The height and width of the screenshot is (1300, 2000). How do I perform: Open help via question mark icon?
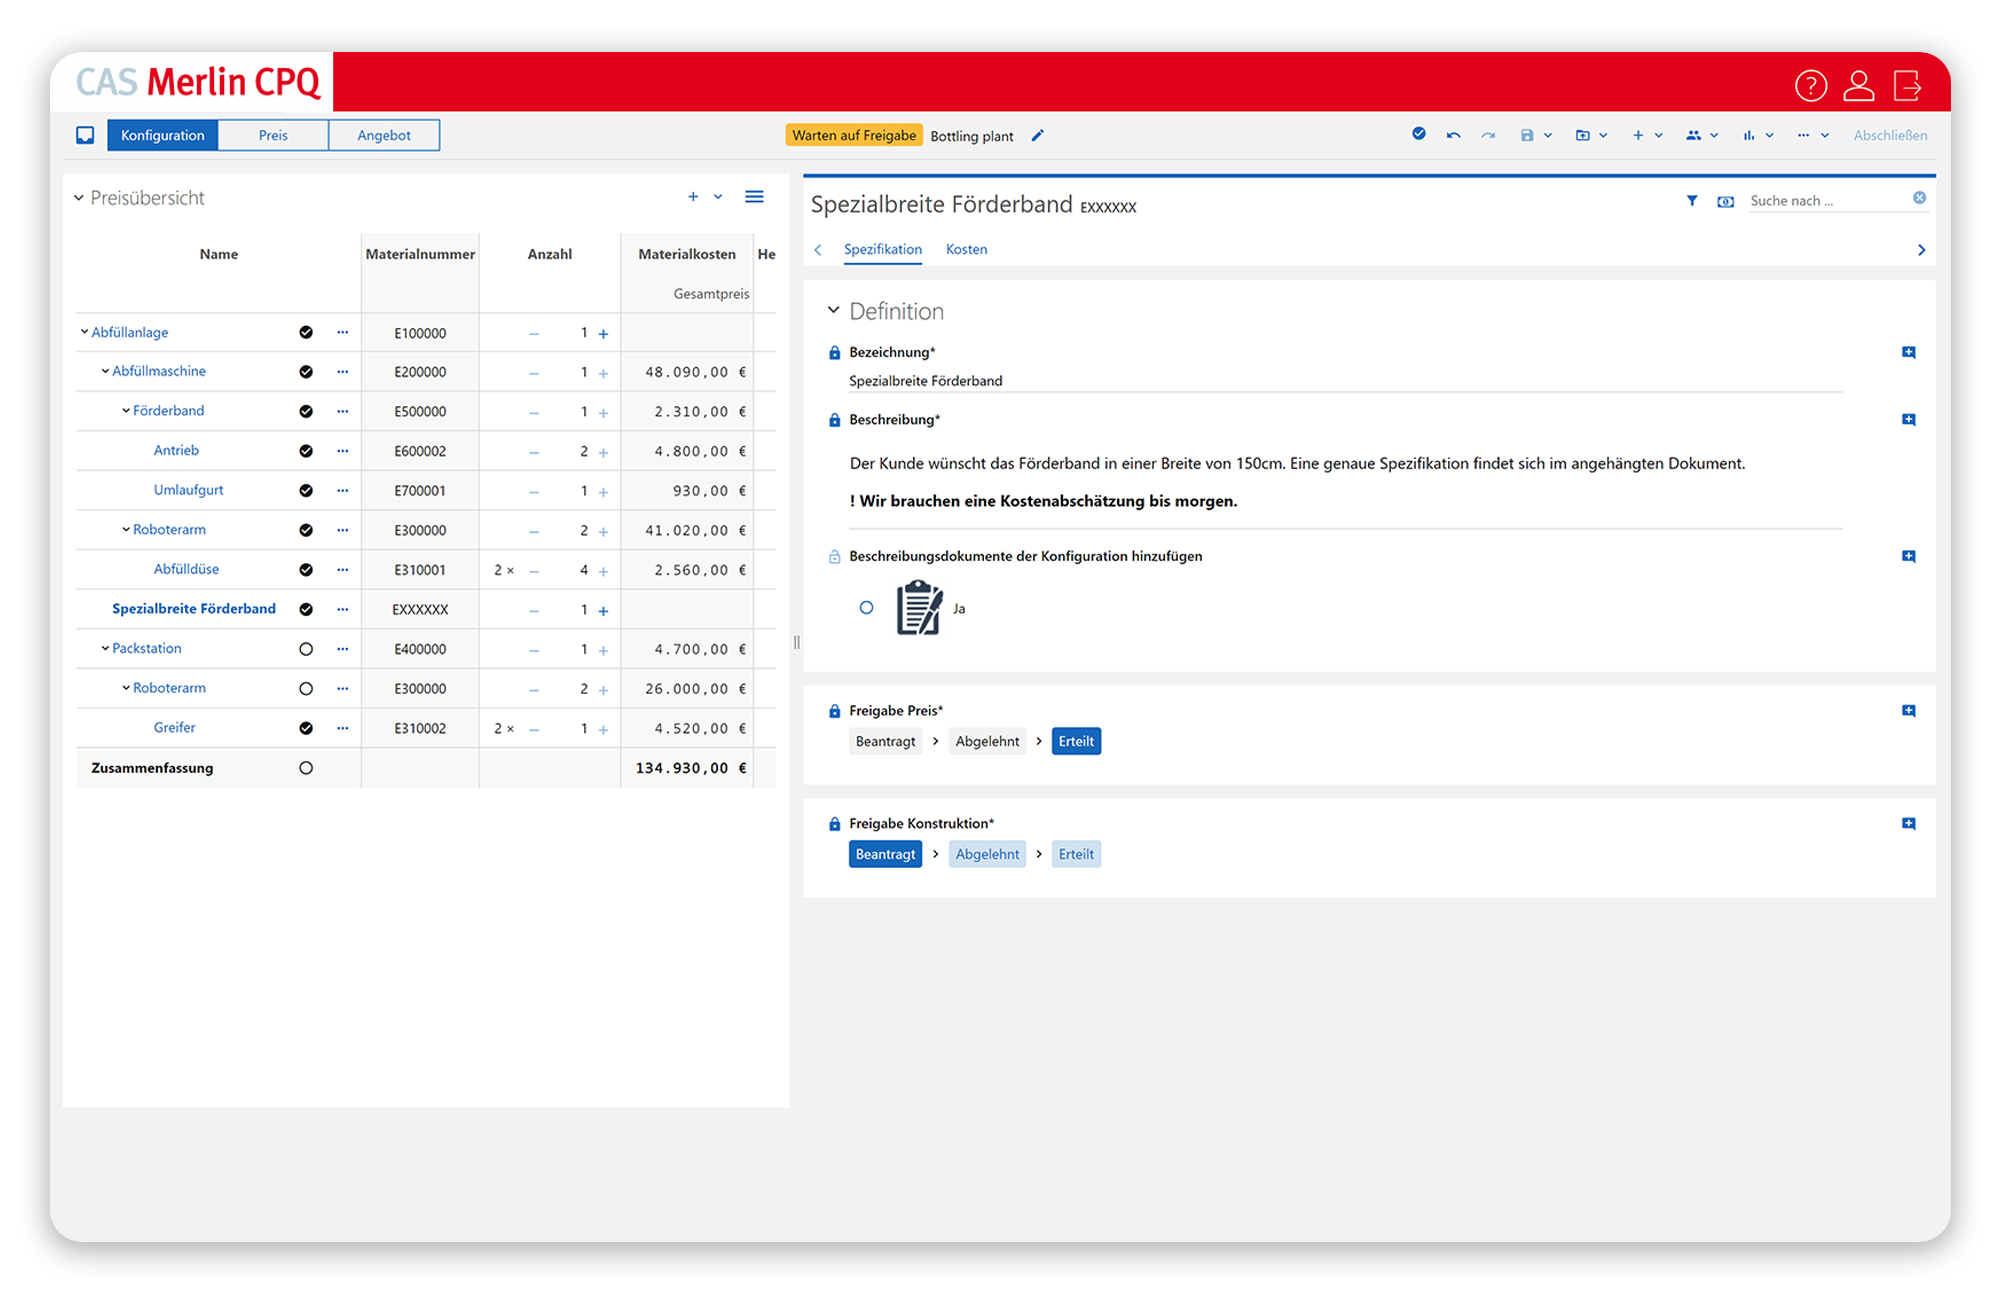(1810, 86)
